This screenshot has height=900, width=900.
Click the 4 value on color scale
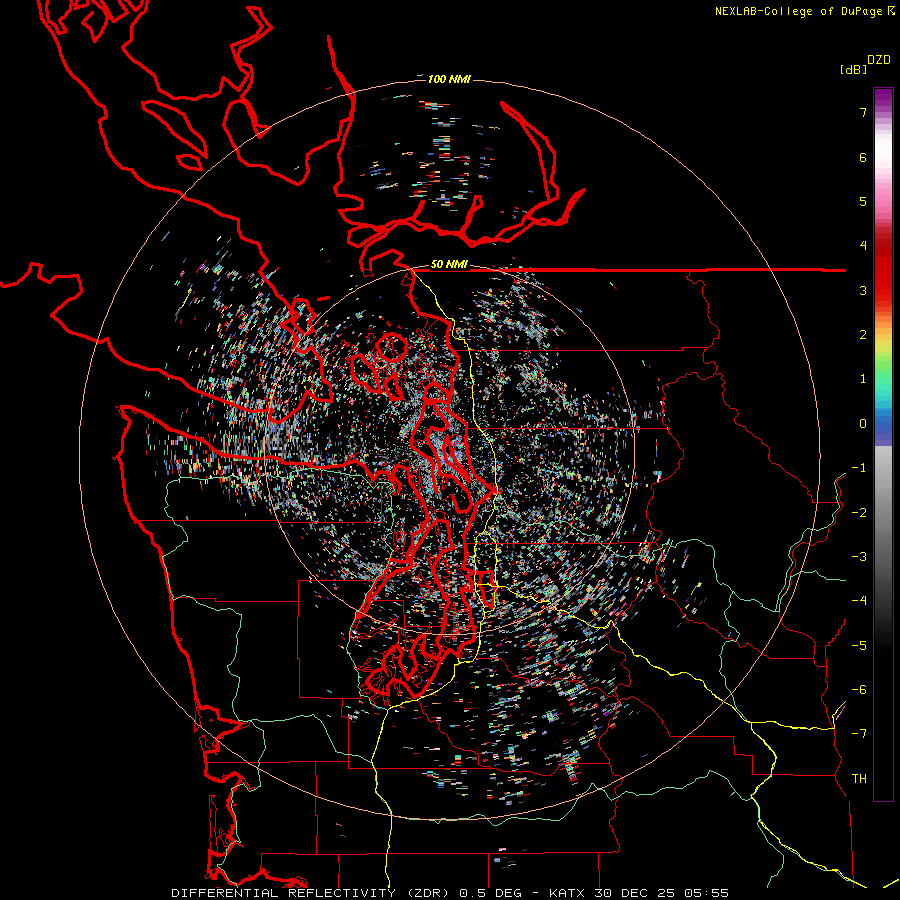tap(863, 246)
